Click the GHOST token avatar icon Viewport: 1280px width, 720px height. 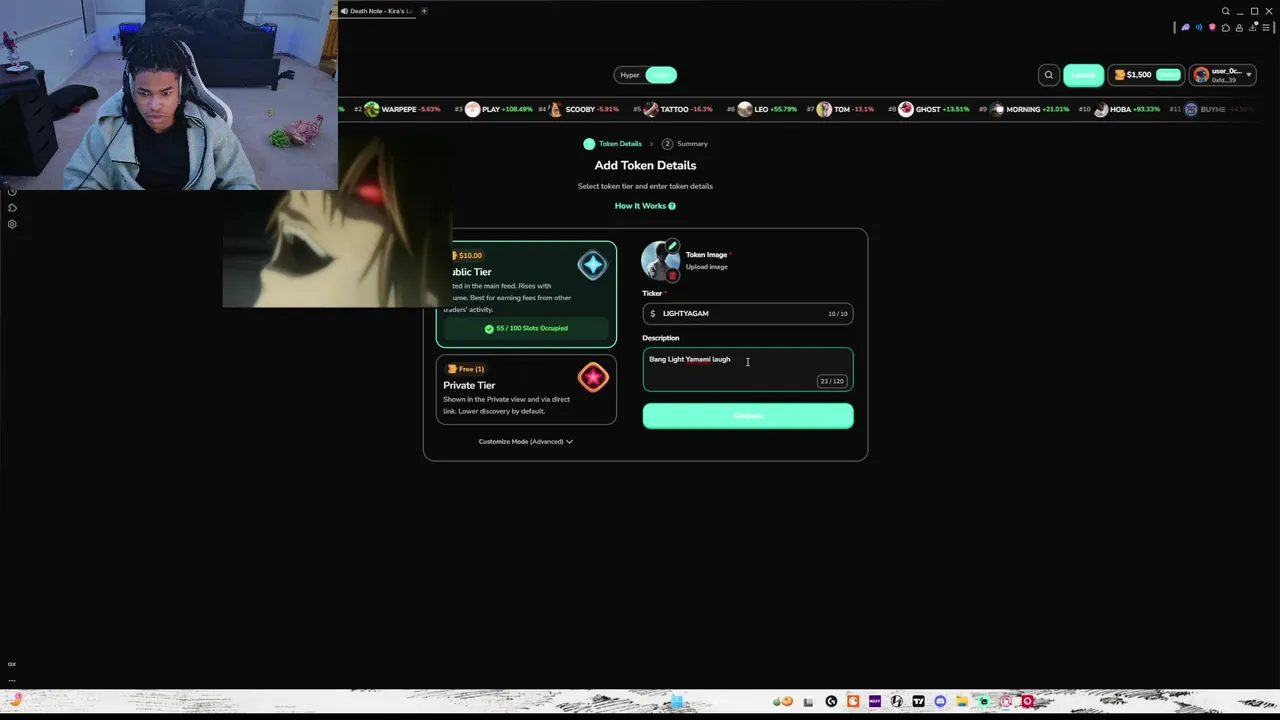(x=905, y=109)
